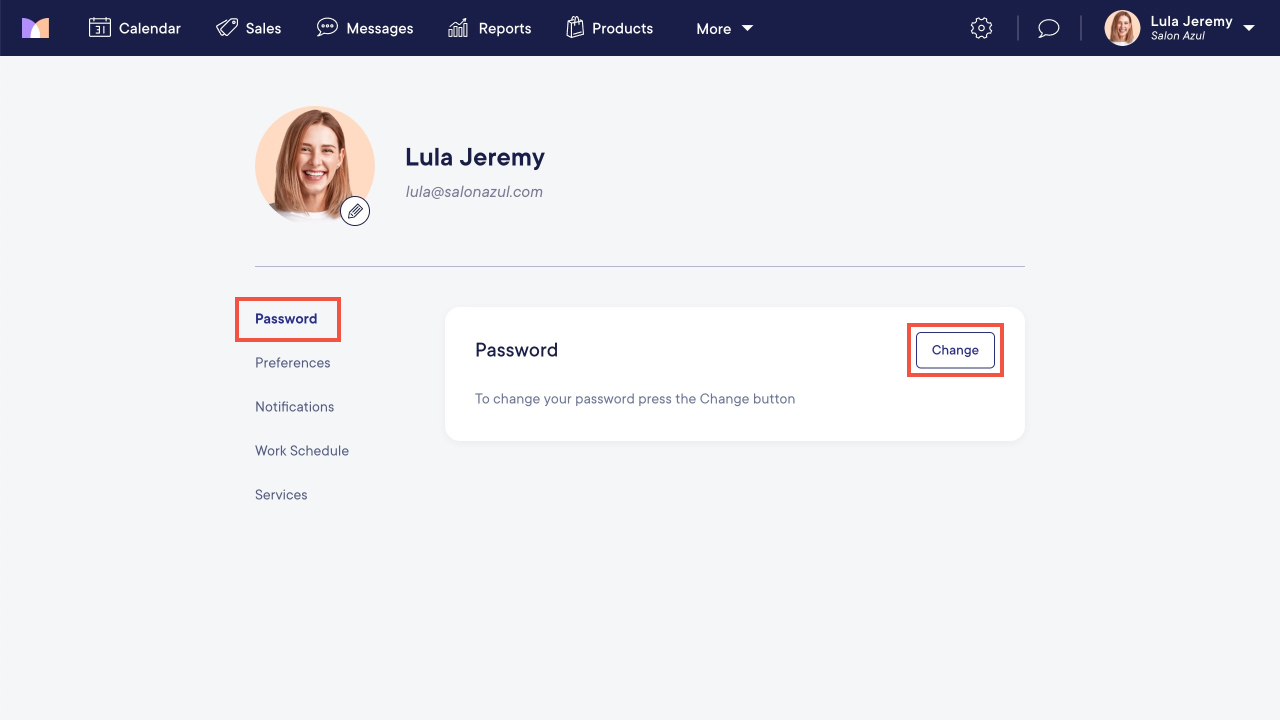The height and width of the screenshot is (720, 1280).
Task: Open the Services section
Action: point(281,494)
